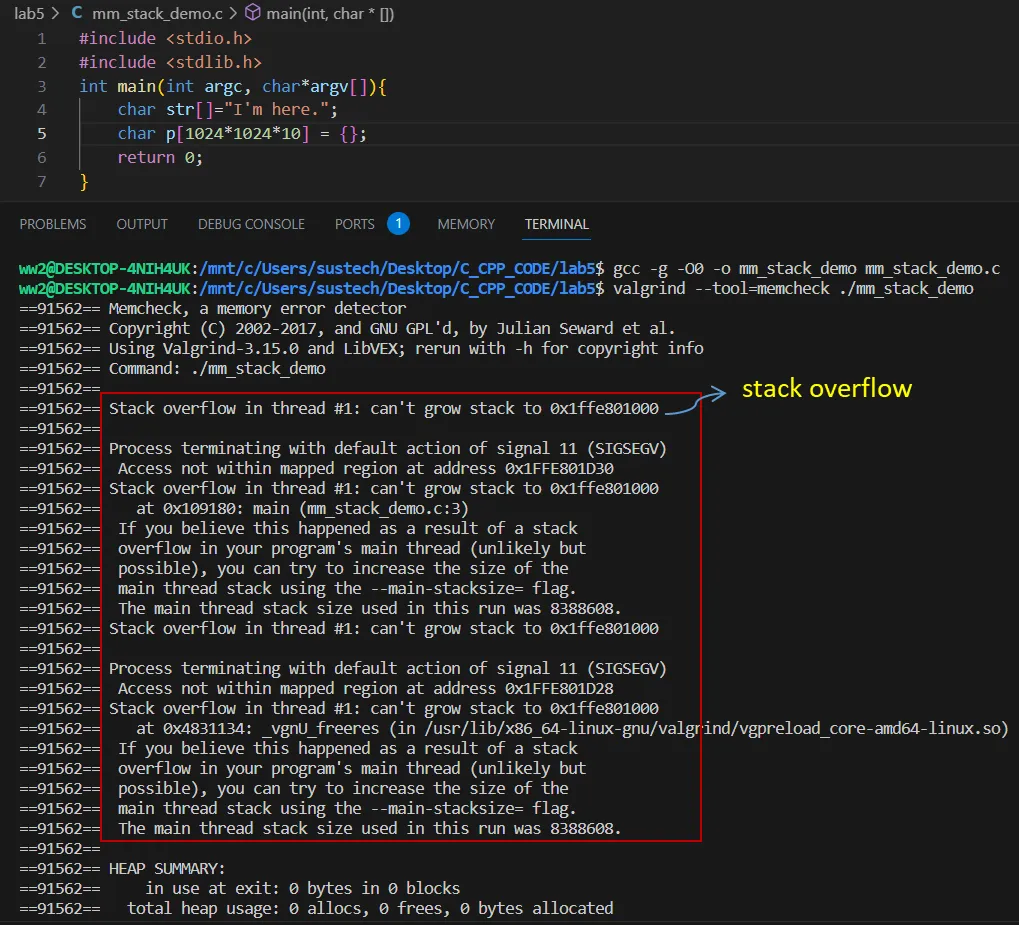Click the main function cube symbol icon
Viewport: 1019px width, 925px height.
pyautogui.click(x=253, y=13)
